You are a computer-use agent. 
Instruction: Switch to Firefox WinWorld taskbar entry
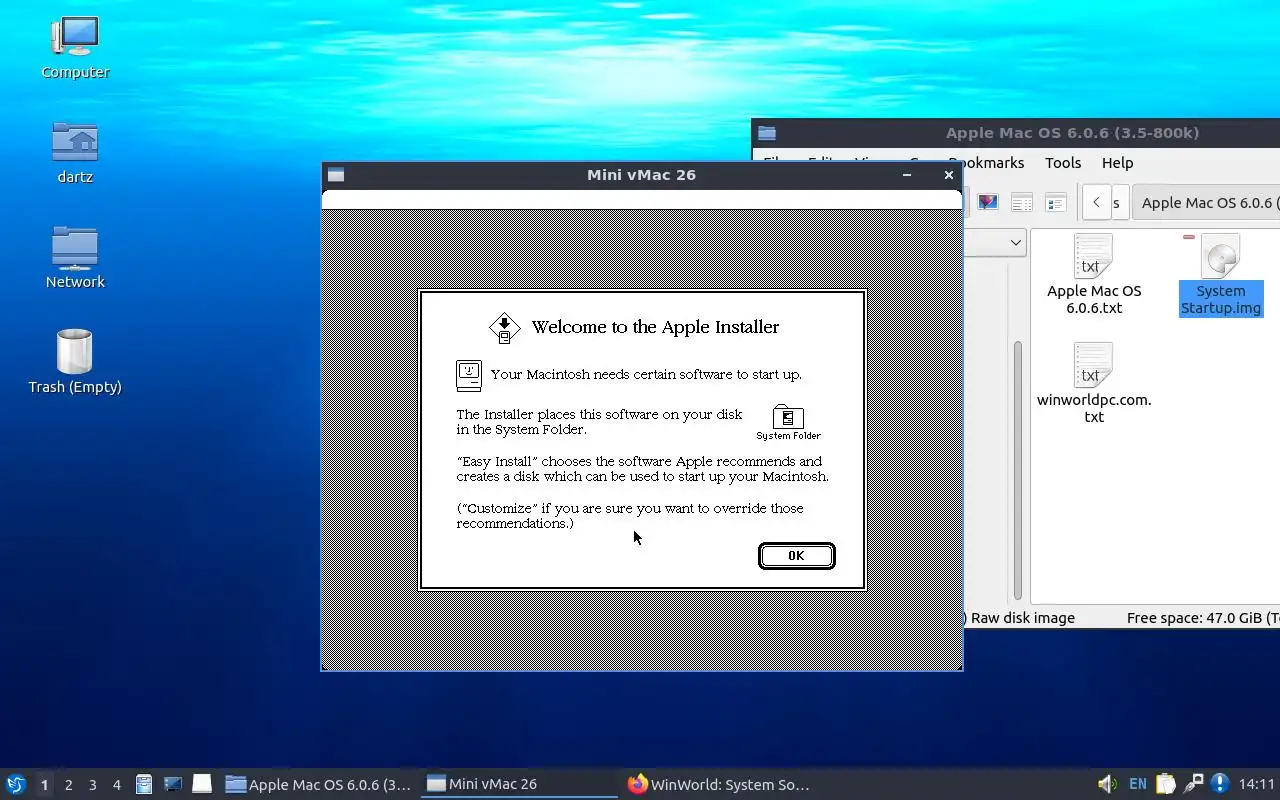[x=719, y=785]
